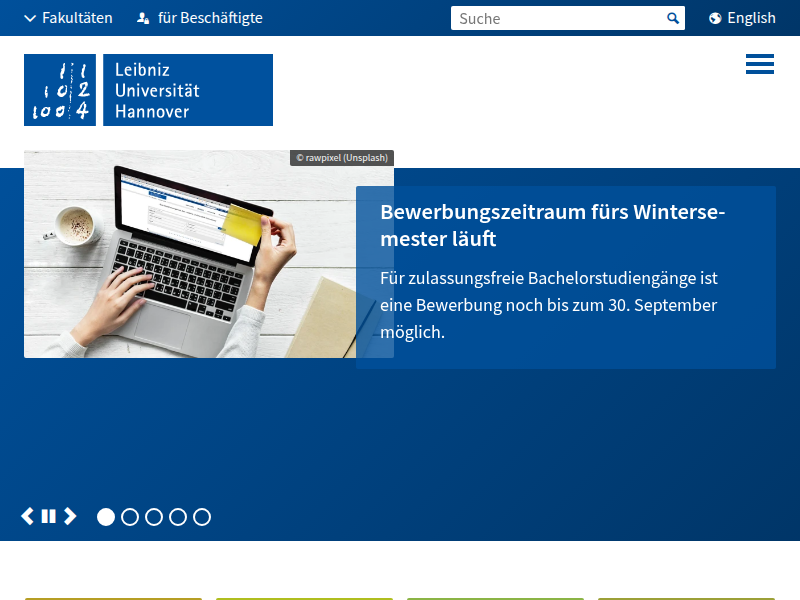Click the globe icon beside English
Image resolution: width=800 pixels, height=600 pixels.
tap(715, 18)
